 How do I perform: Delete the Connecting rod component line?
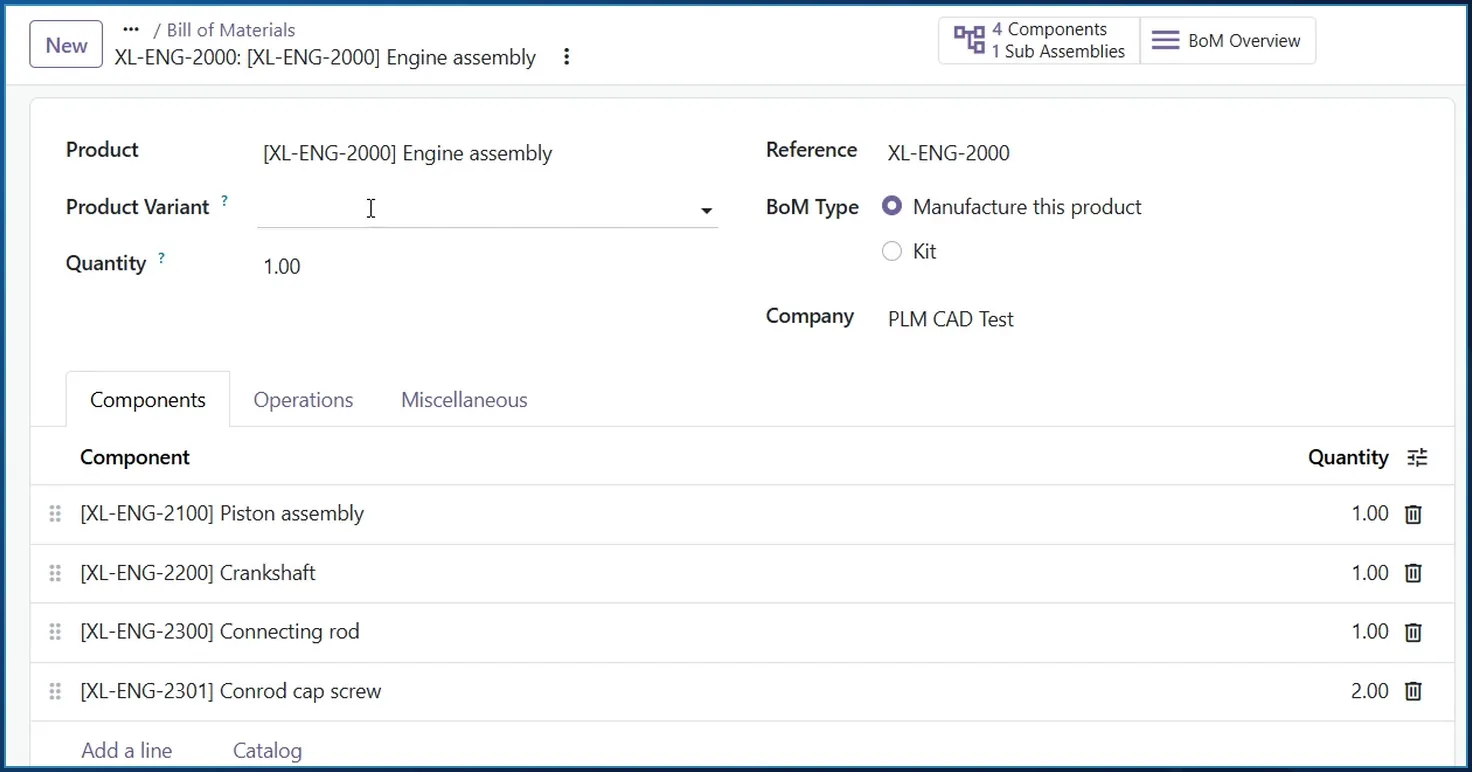click(x=1413, y=632)
